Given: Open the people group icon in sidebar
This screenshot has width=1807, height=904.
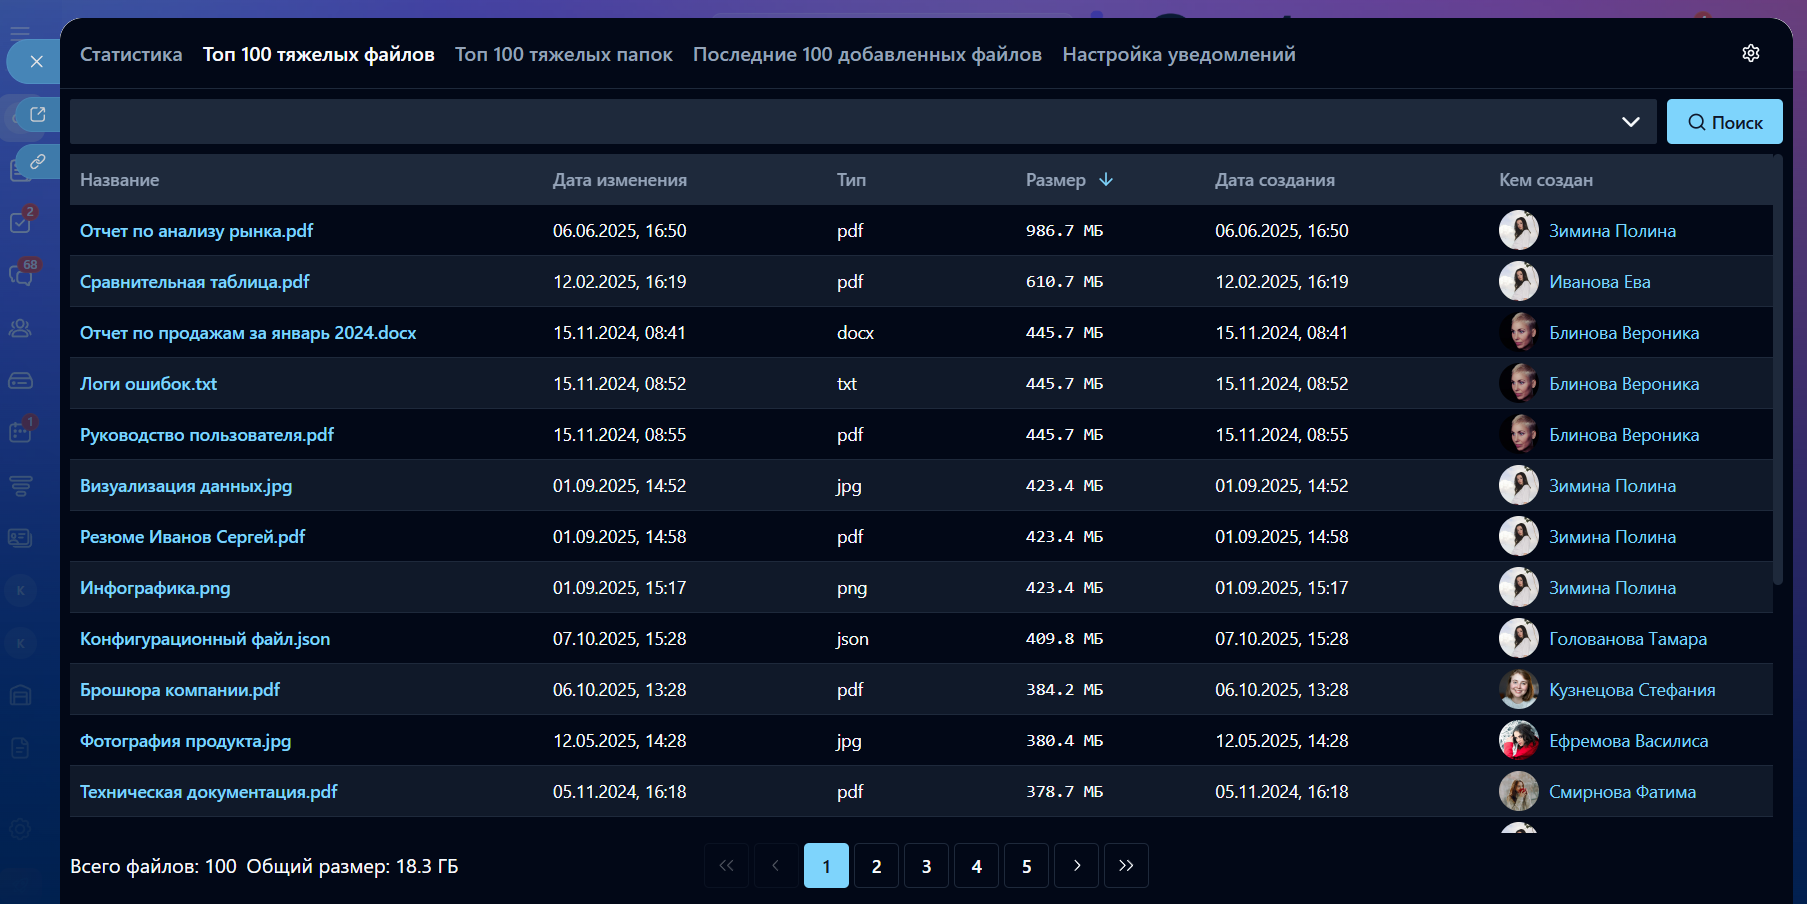Looking at the screenshot, I should click(x=21, y=328).
